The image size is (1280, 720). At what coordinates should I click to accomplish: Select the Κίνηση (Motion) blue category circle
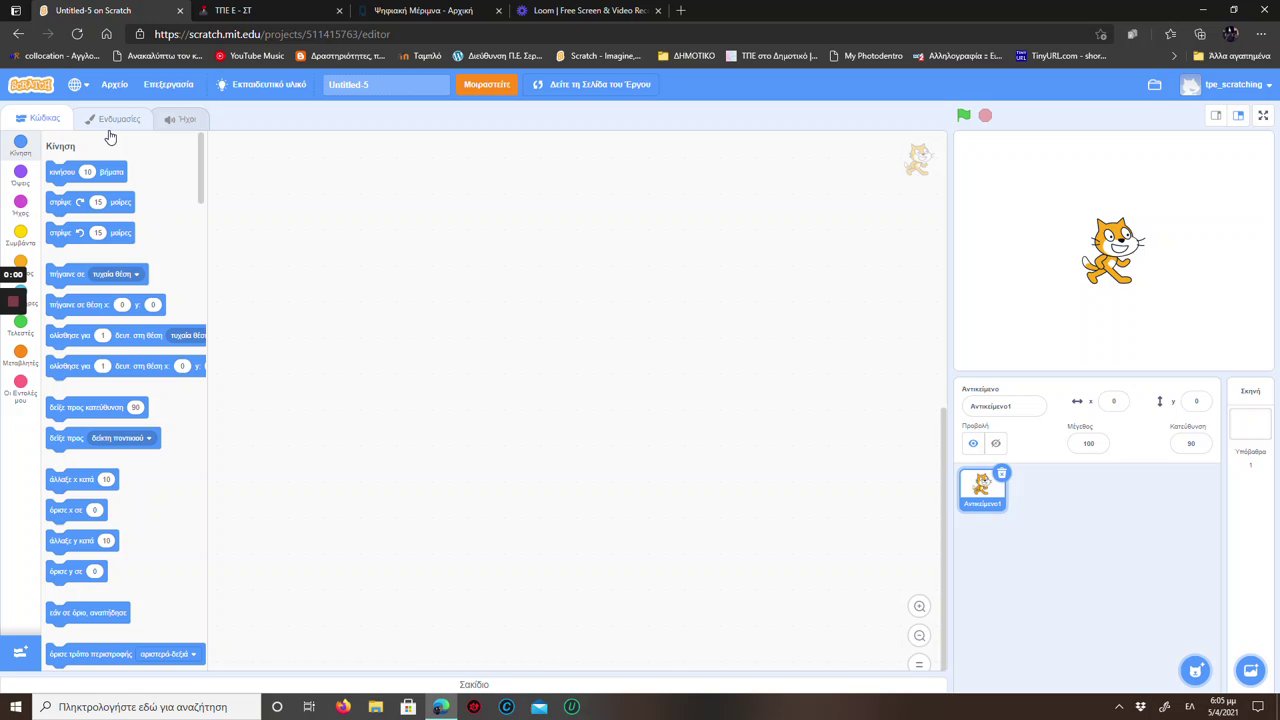(x=20, y=142)
